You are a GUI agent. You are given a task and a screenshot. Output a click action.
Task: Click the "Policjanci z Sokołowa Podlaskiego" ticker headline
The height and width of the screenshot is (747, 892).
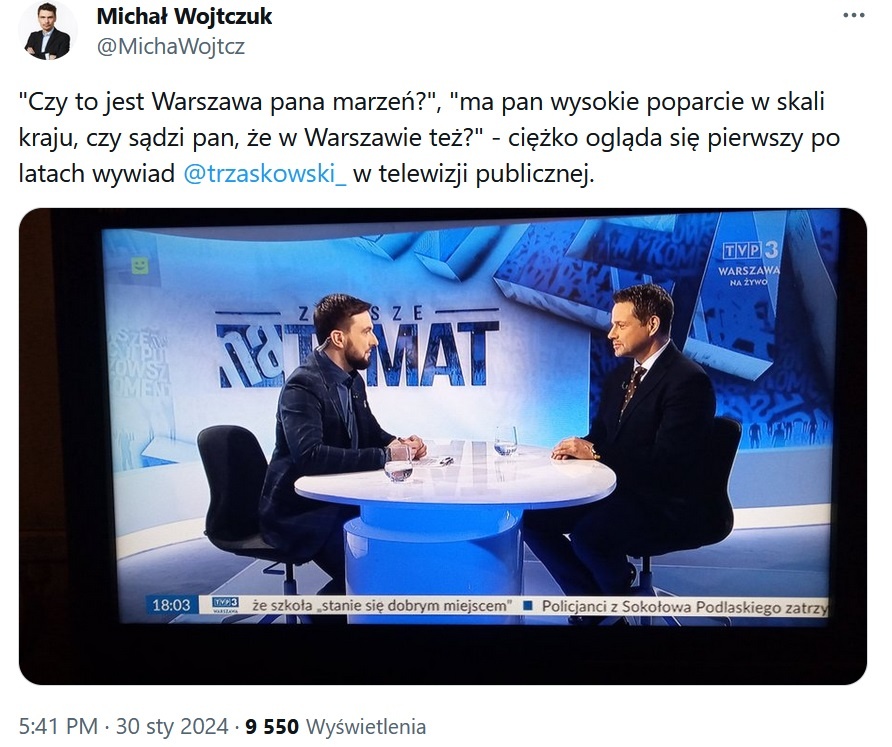click(684, 607)
